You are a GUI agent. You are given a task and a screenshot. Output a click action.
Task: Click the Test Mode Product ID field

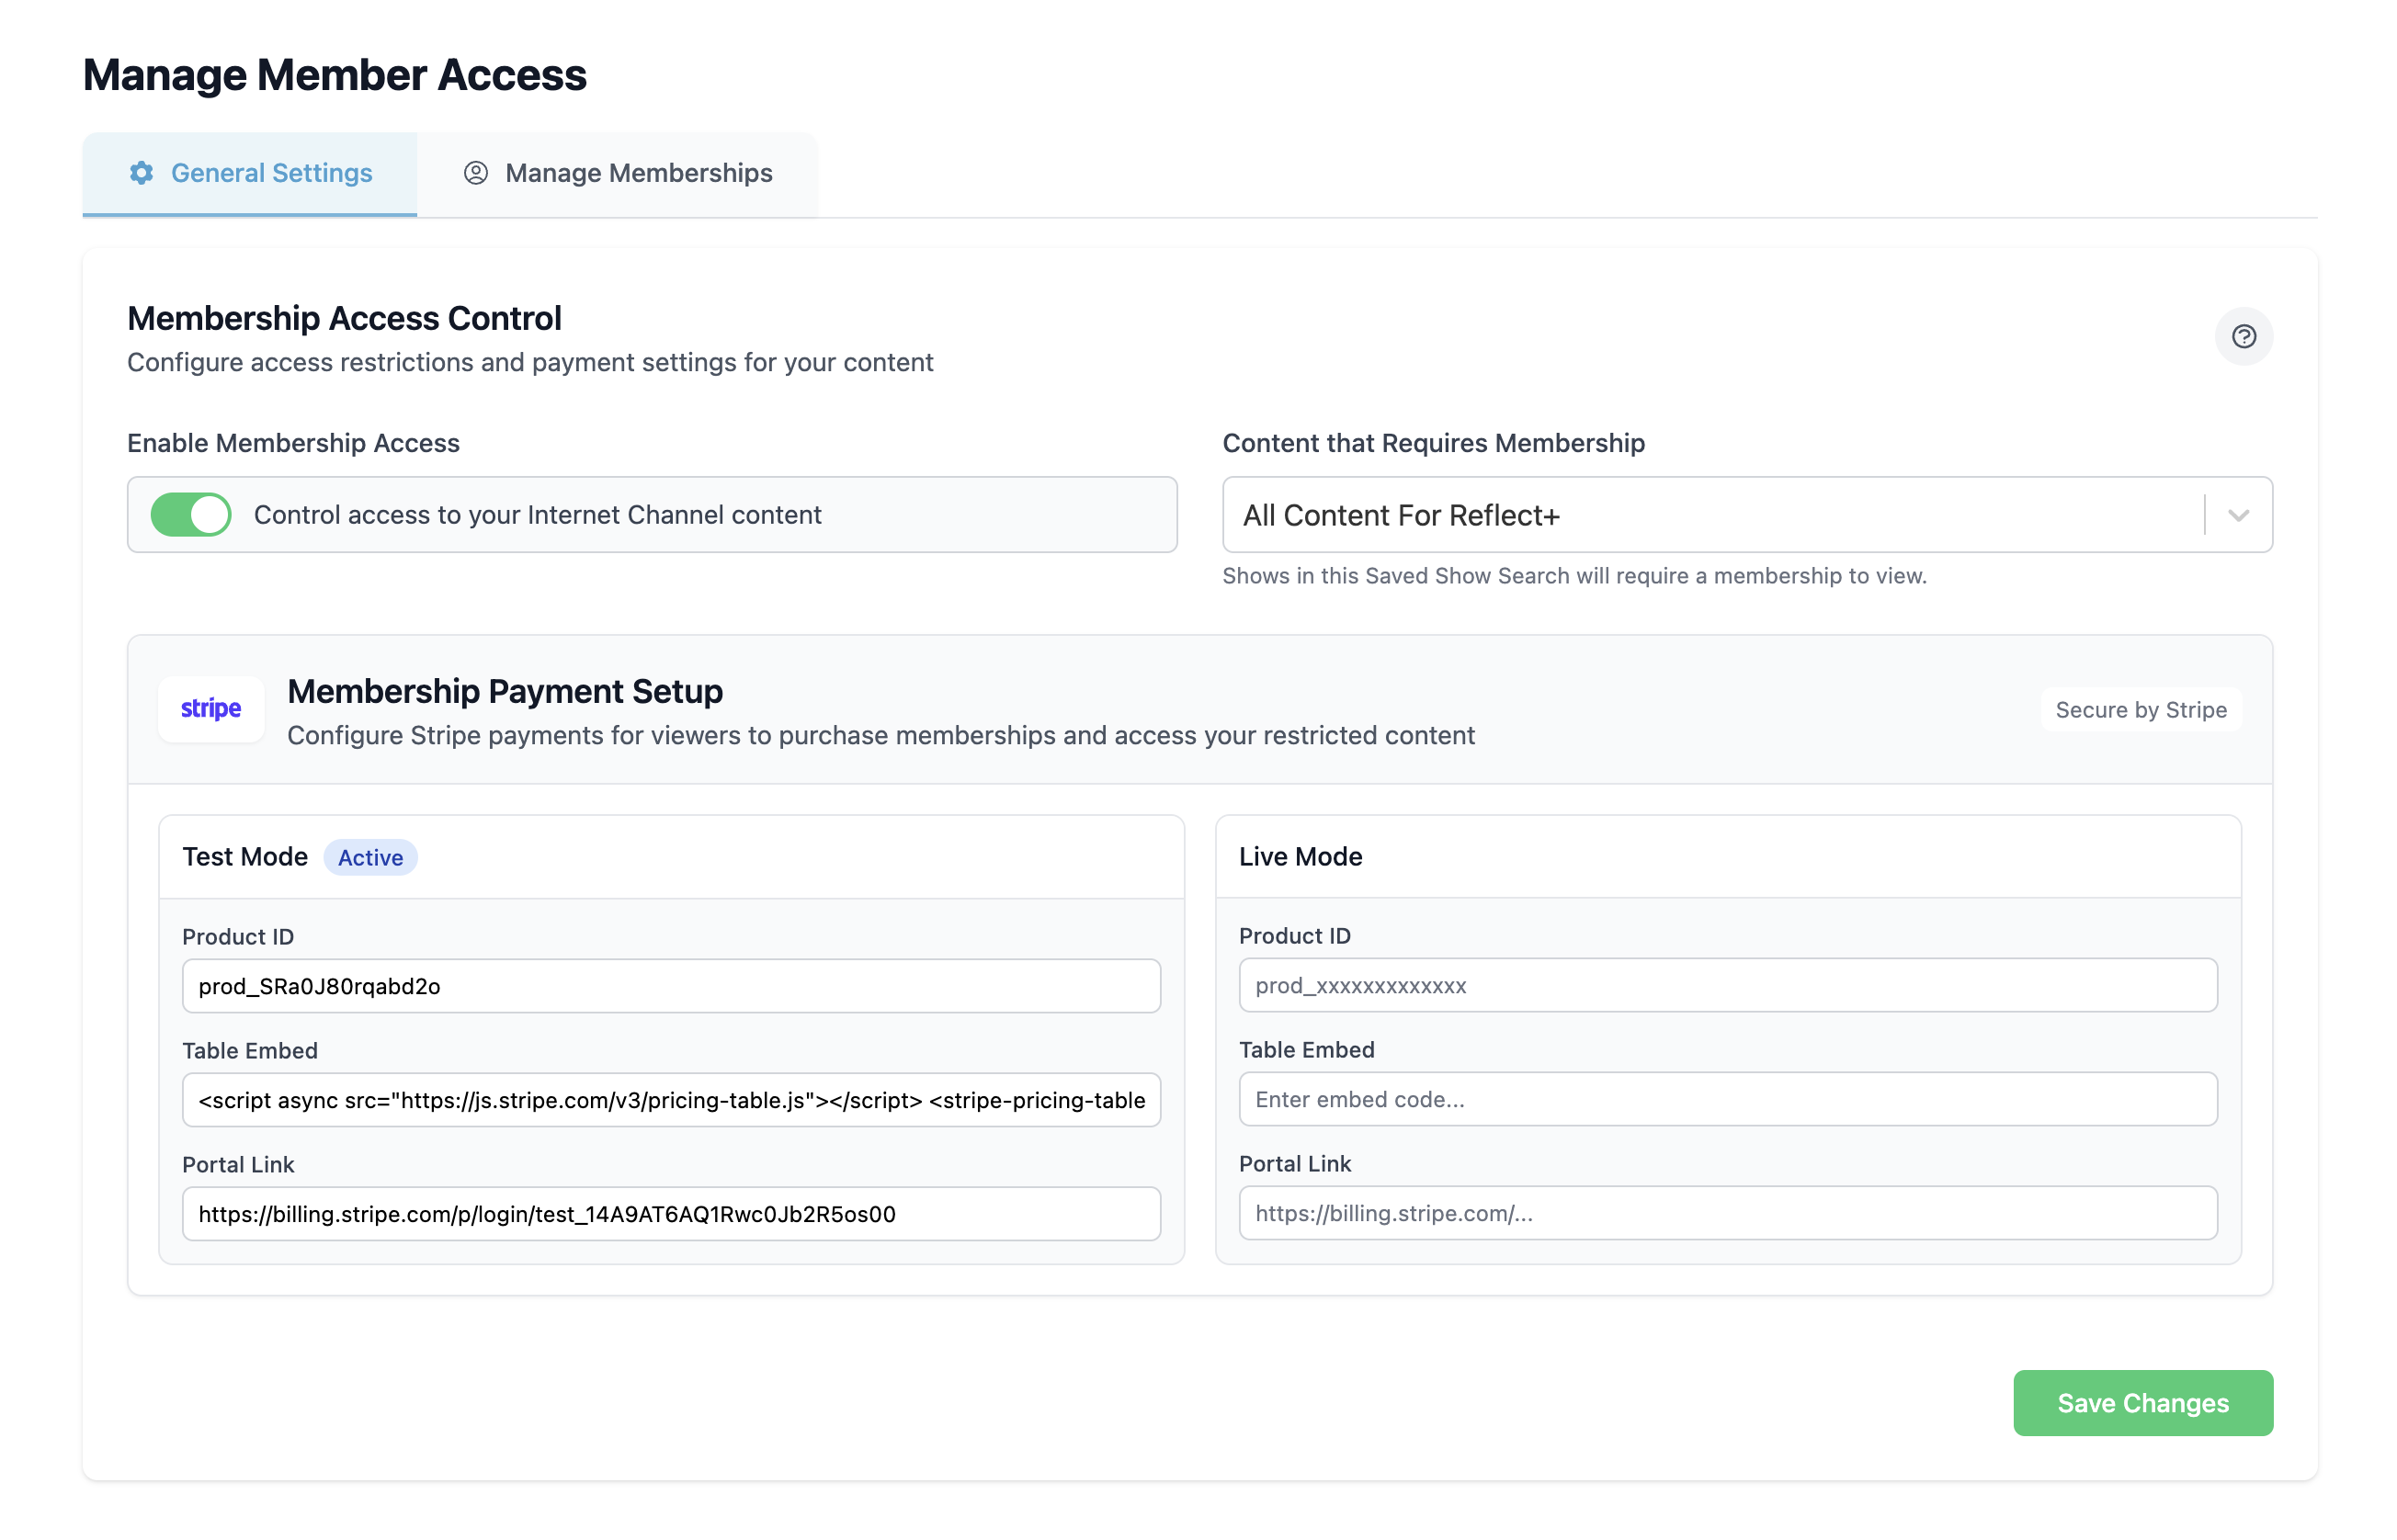[x=670, y=985]
